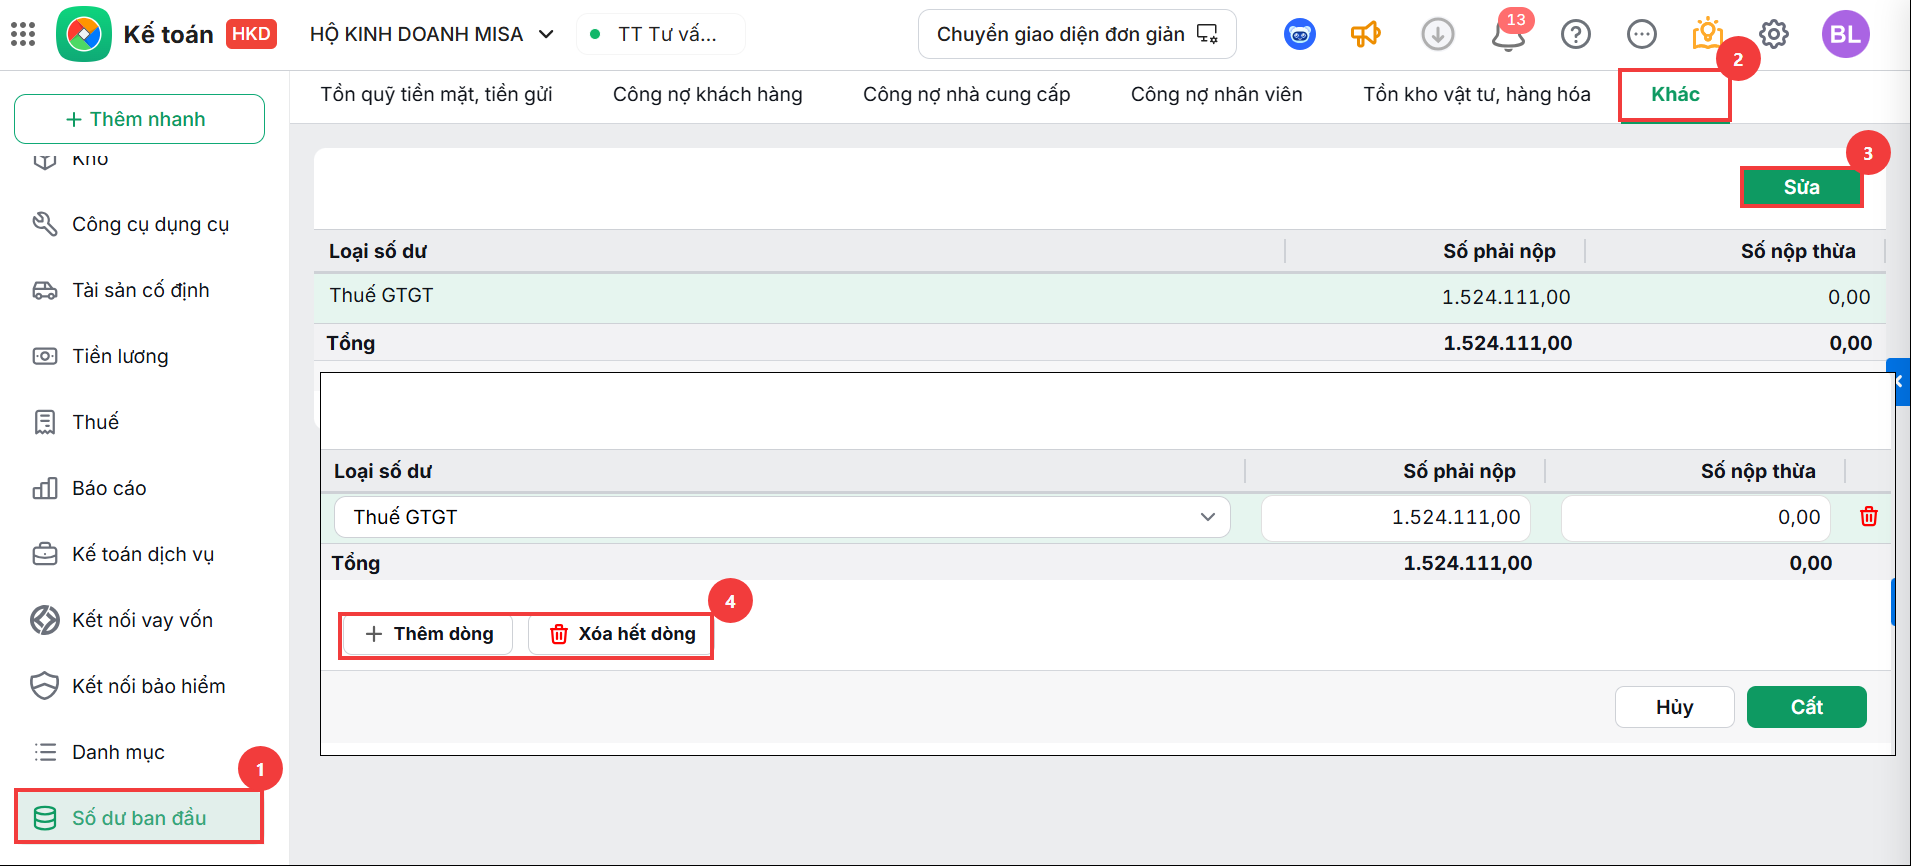
Task: Switch to Tồn kho vật tư, hàng hóa tab
Action: click(x=1477, y=95)
